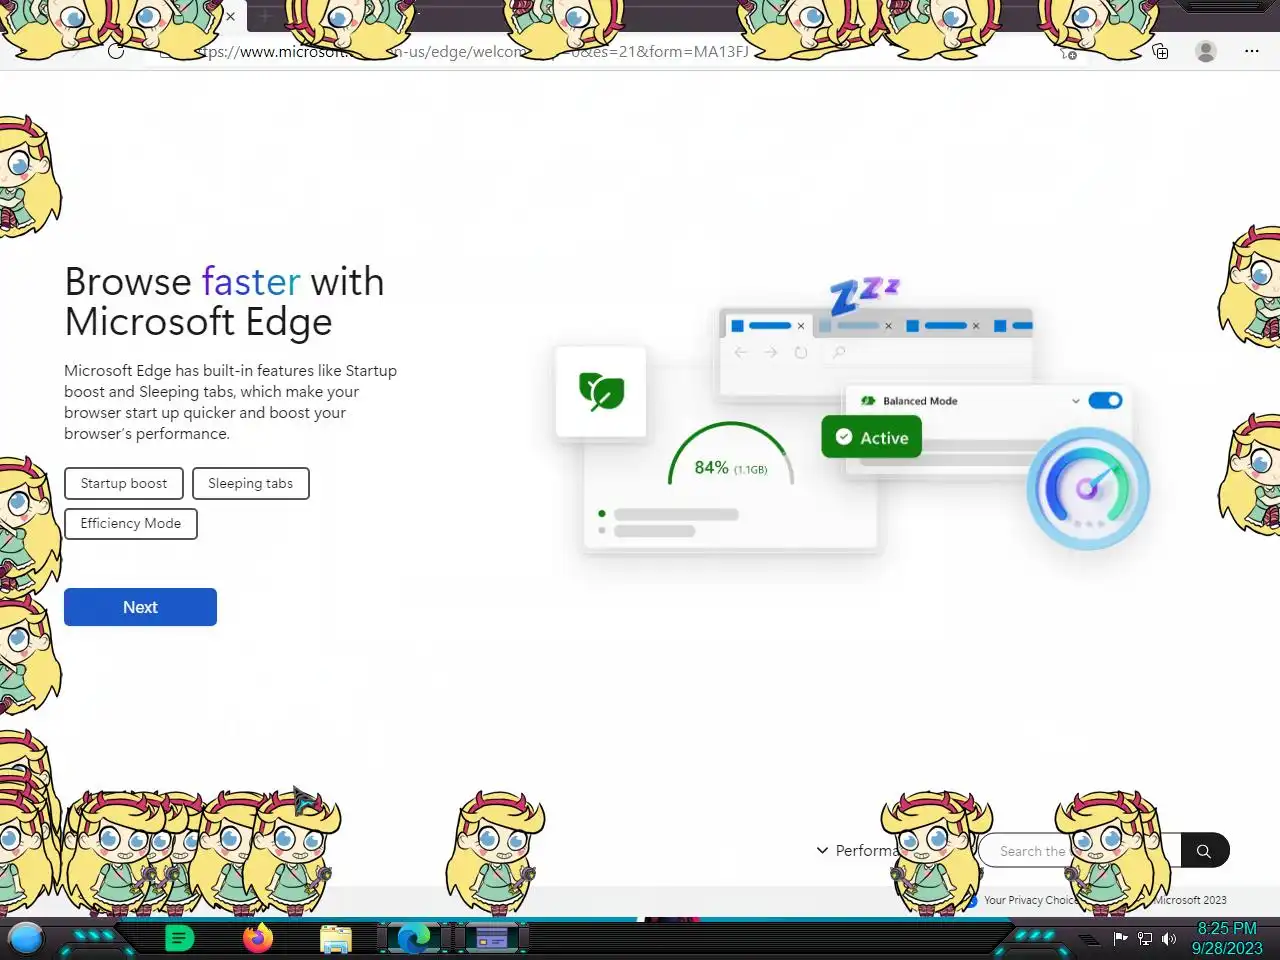Click the browser address bar URL
The height and width of the screenshot is (960, 1280).
point(470,51)
